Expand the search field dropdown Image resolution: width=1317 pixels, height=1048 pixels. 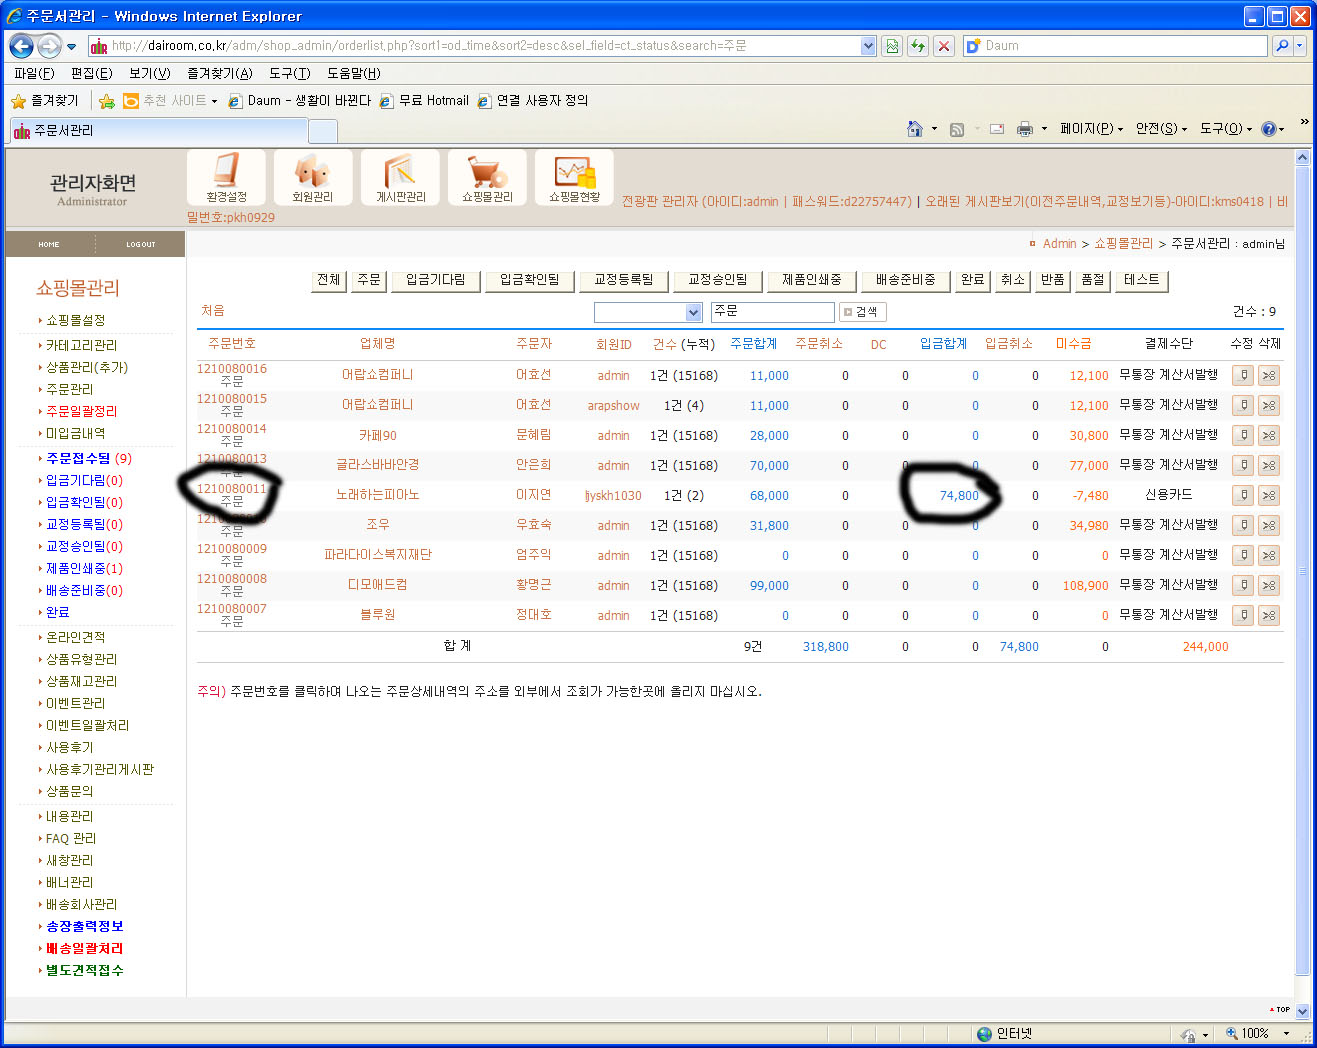(694, 313)
